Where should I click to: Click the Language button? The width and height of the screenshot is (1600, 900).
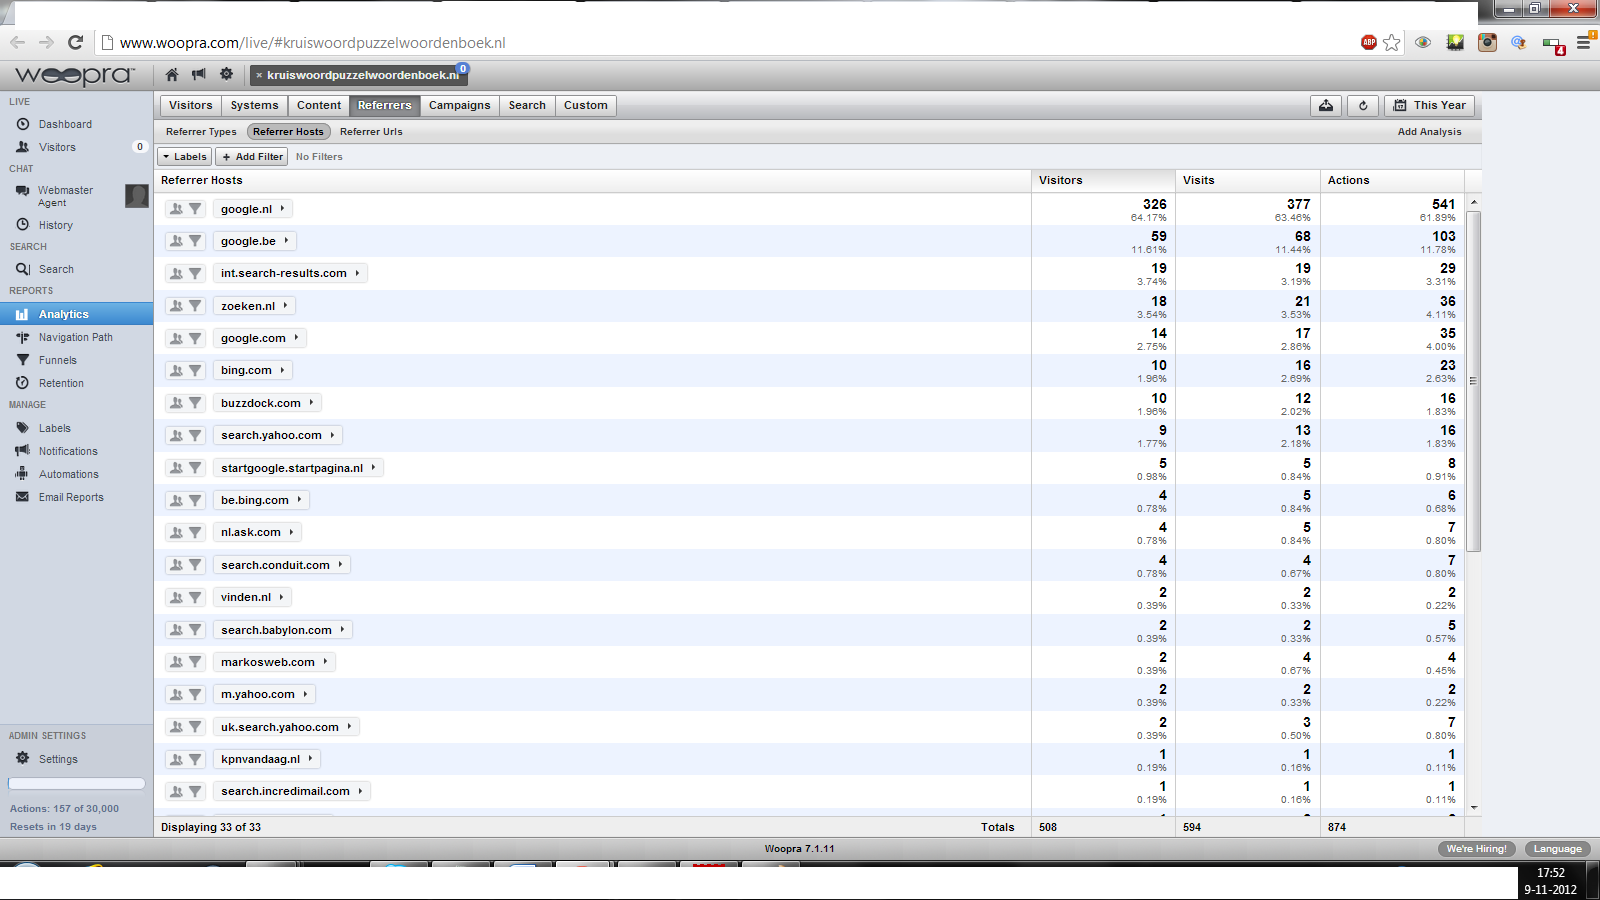1557,849
